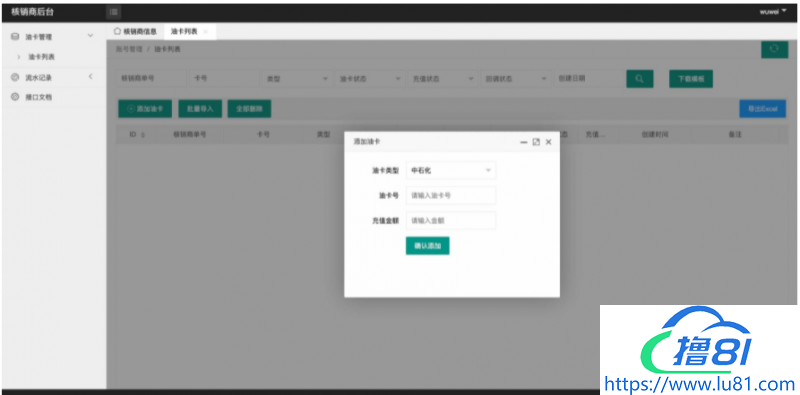The width and height of the screenshot is (800, 395).
Task: Click the green refresh icon button
Action: (x=774, y=49)
